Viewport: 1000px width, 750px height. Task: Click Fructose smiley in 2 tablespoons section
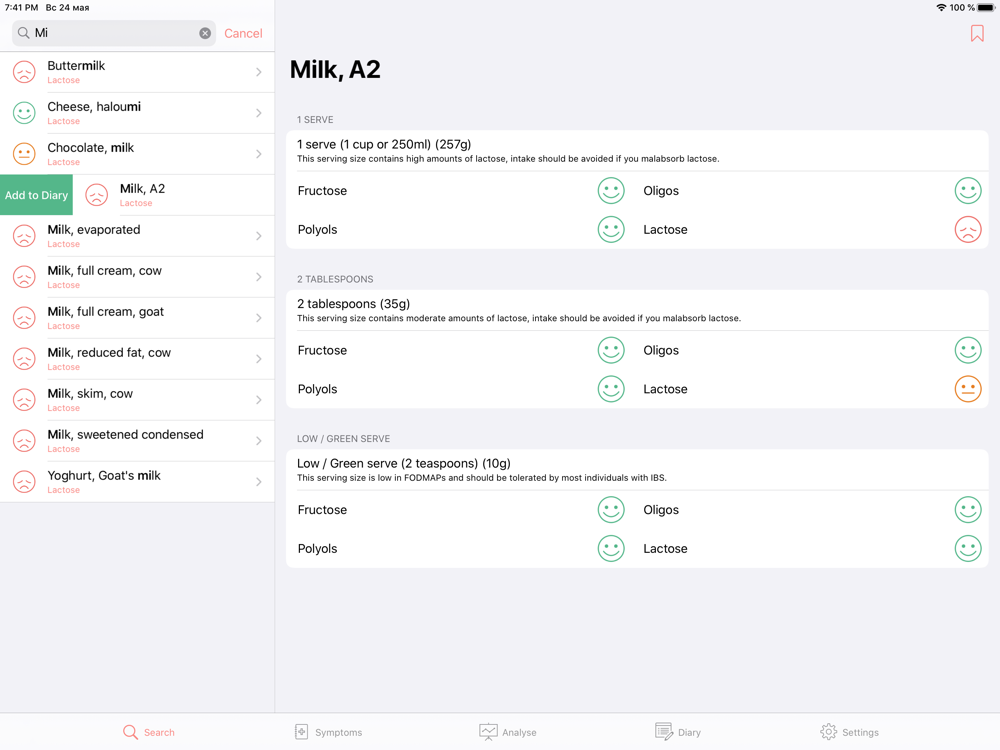(x=610, y=350)
